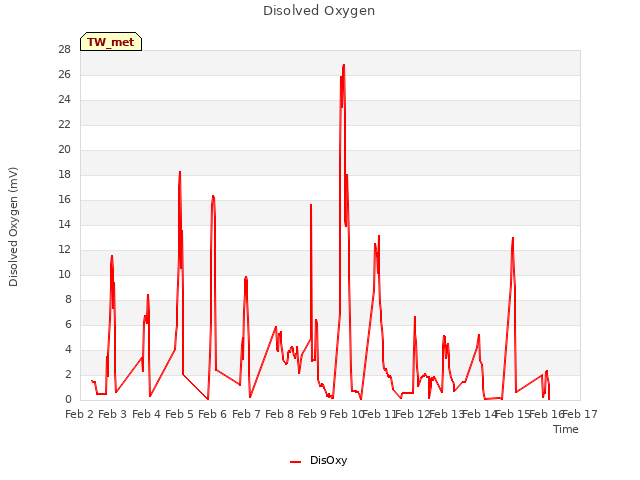640x480 pixels.
Task: Click the 18 y-axis tick value
Action: [64, 175]
